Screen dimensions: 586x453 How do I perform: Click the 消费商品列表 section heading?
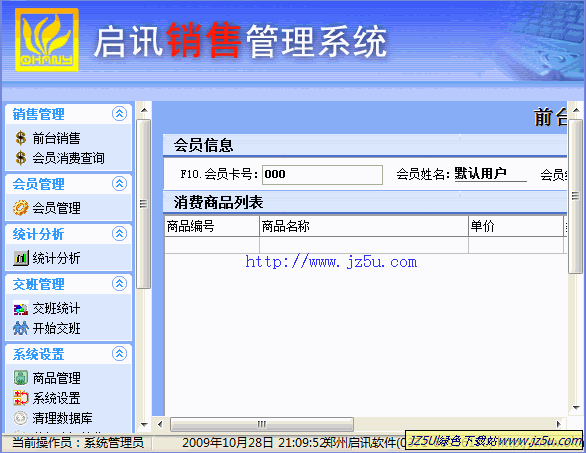click(x=219, y=203)
